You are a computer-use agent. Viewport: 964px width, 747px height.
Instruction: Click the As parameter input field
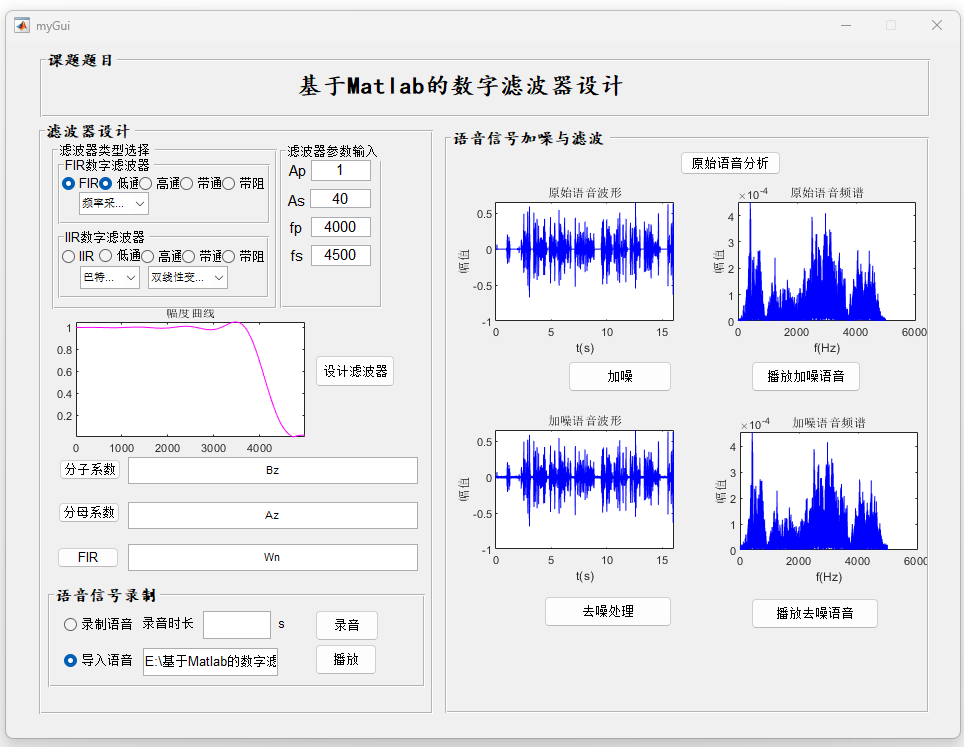click(x=341, y=199)
